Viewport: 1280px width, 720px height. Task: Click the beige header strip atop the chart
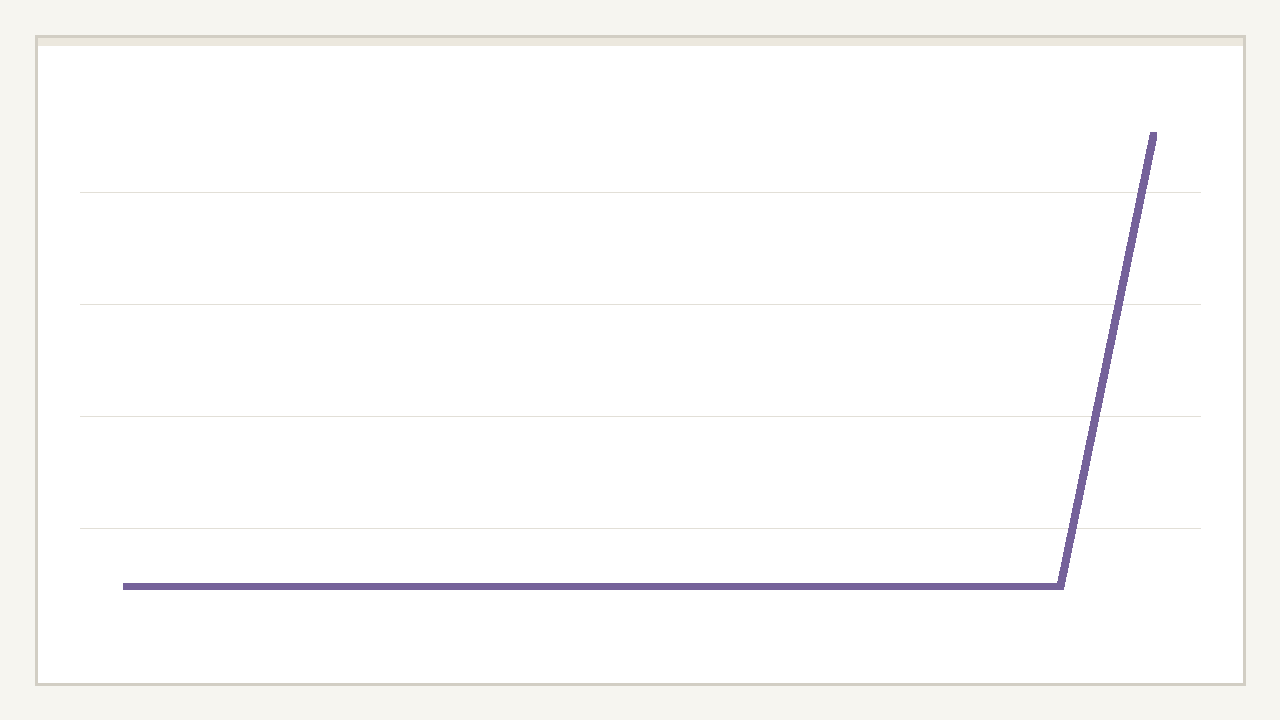[x=640, y=41]
